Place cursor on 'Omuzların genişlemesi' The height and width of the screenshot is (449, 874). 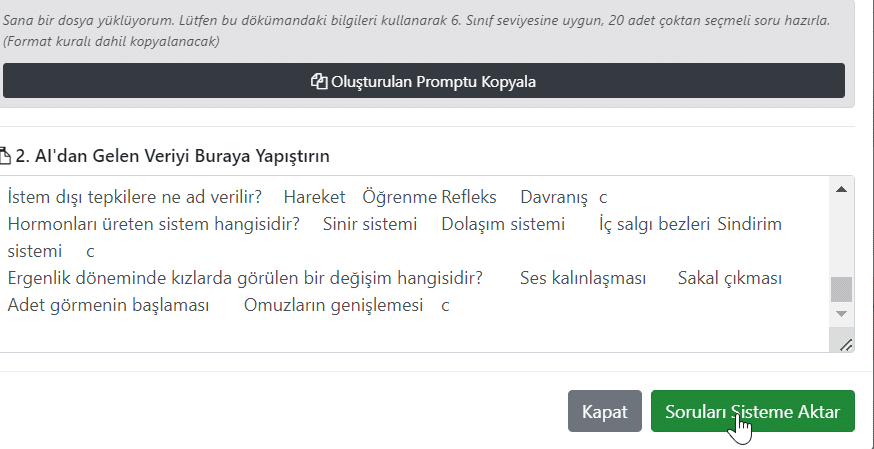pos(334,305)
